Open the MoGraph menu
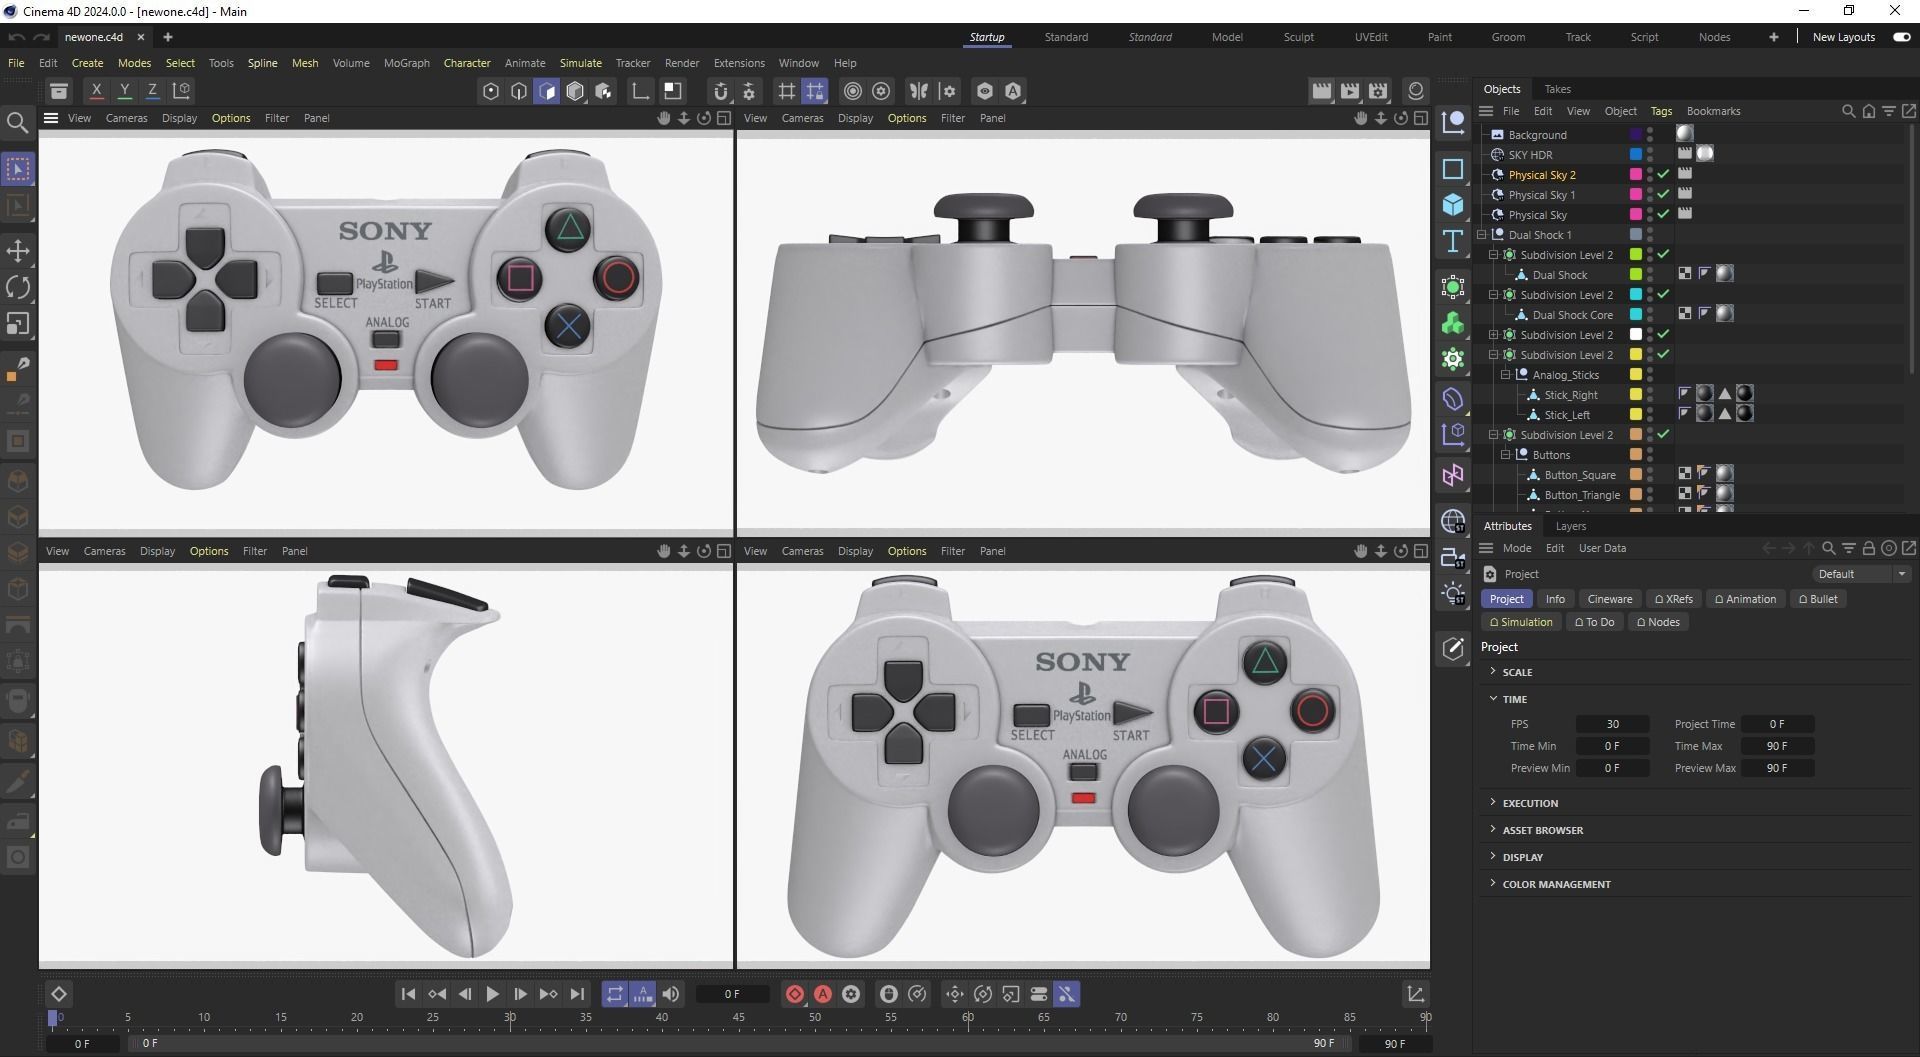Image resolution: width=1920 pixels, height=1057 pixels. point(406,63)
